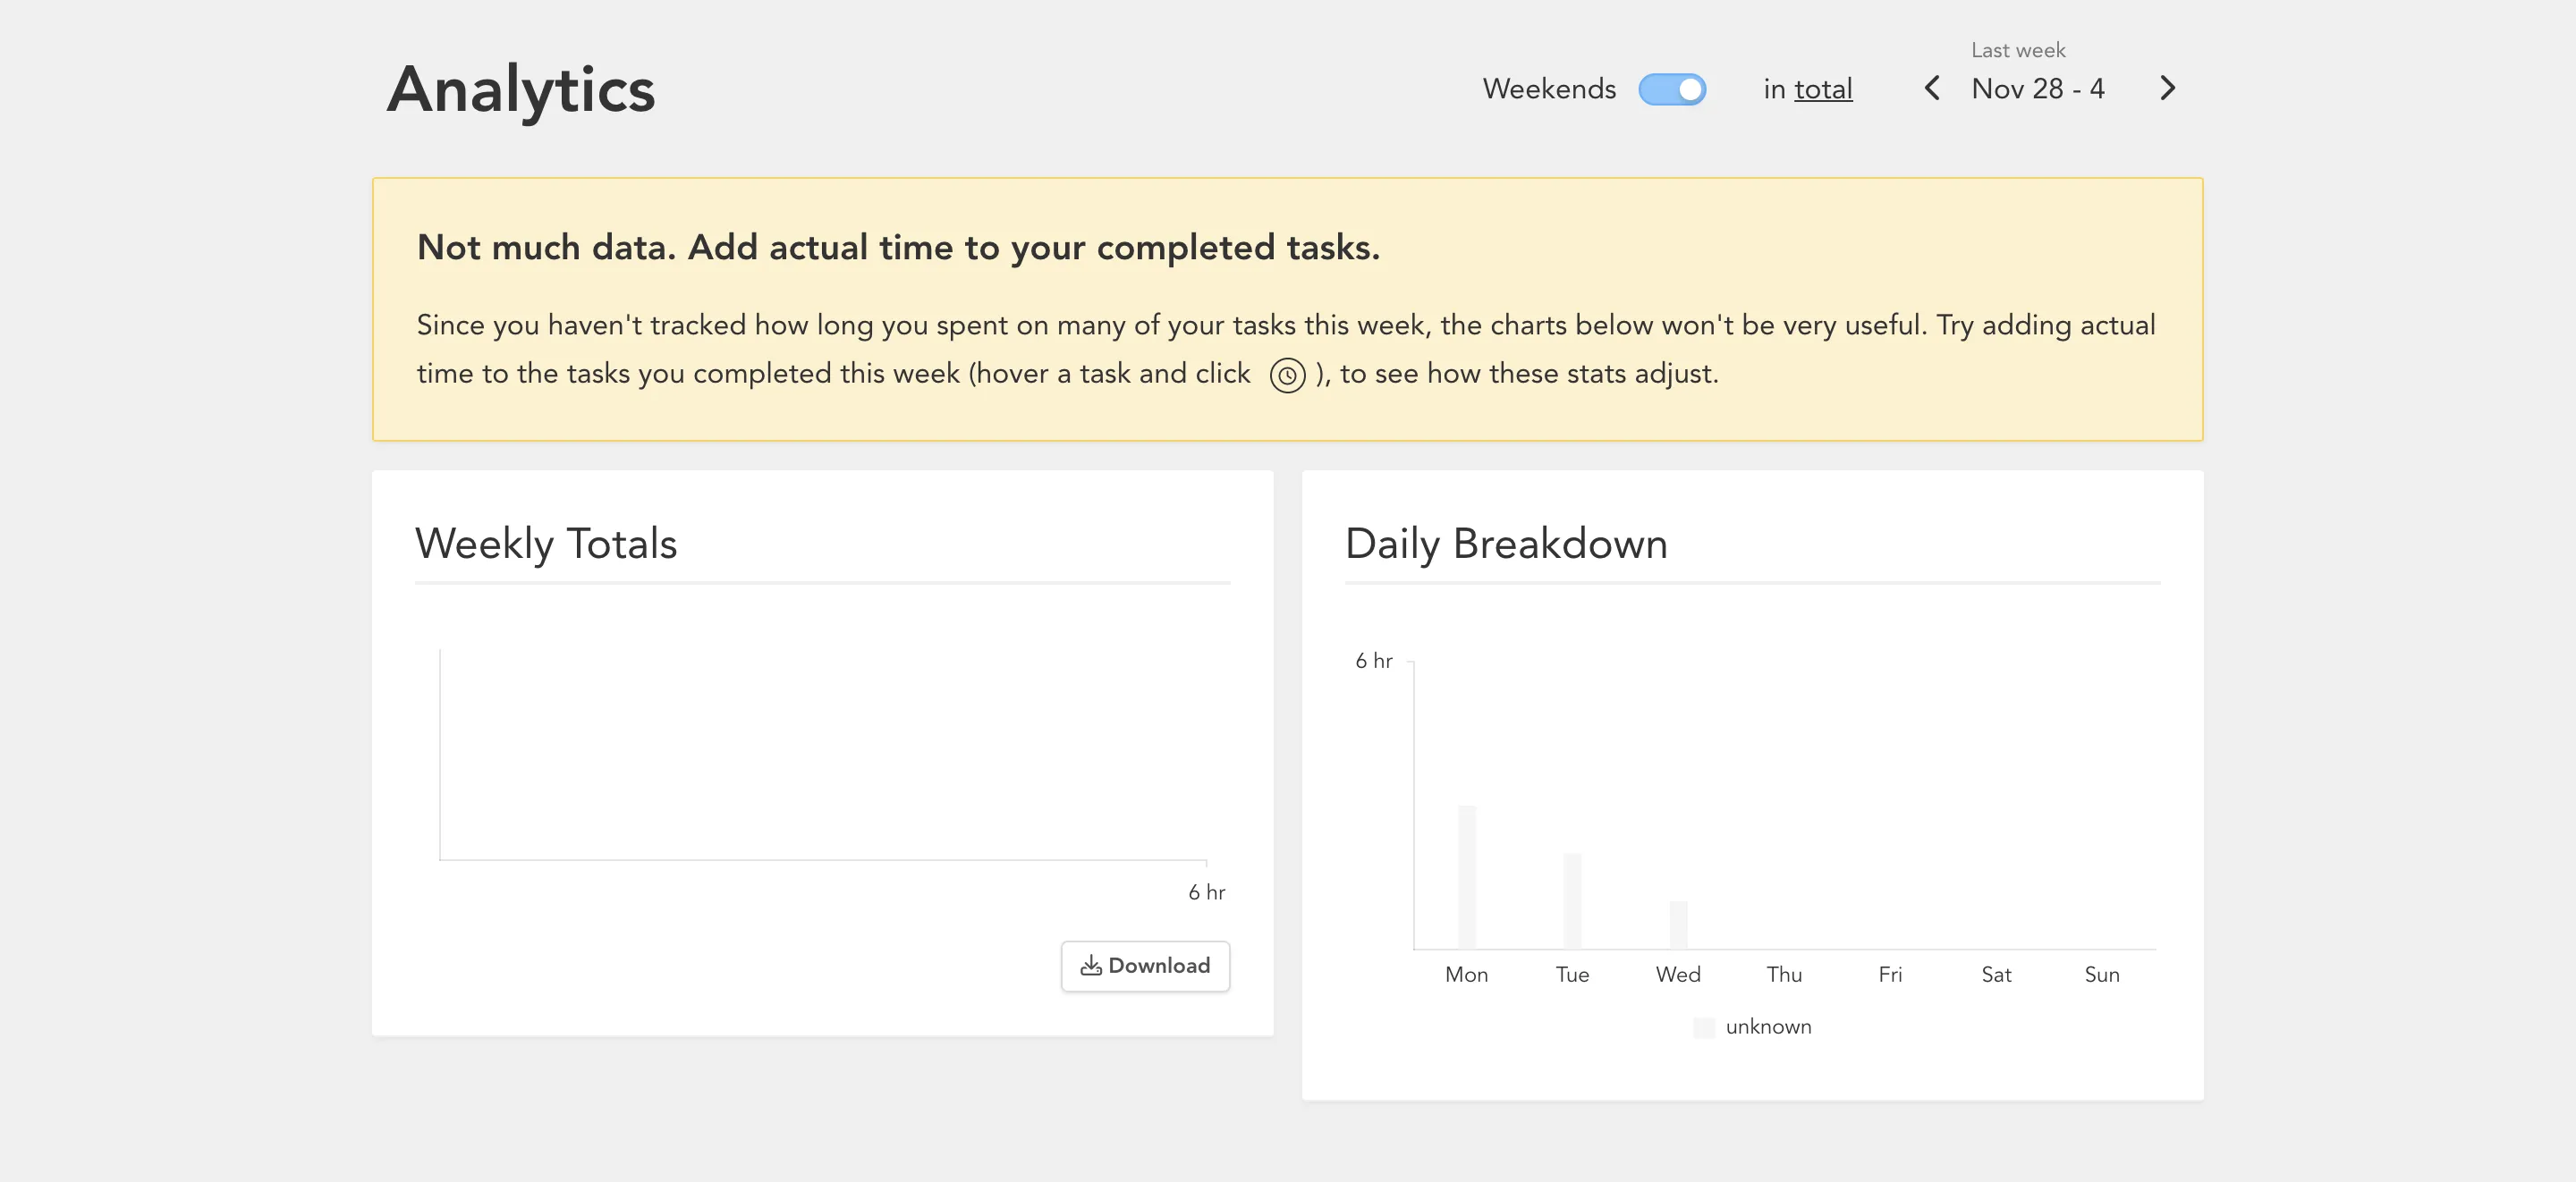Go to the previous week arrow
The image size is (2576, 1182).
1932,88
